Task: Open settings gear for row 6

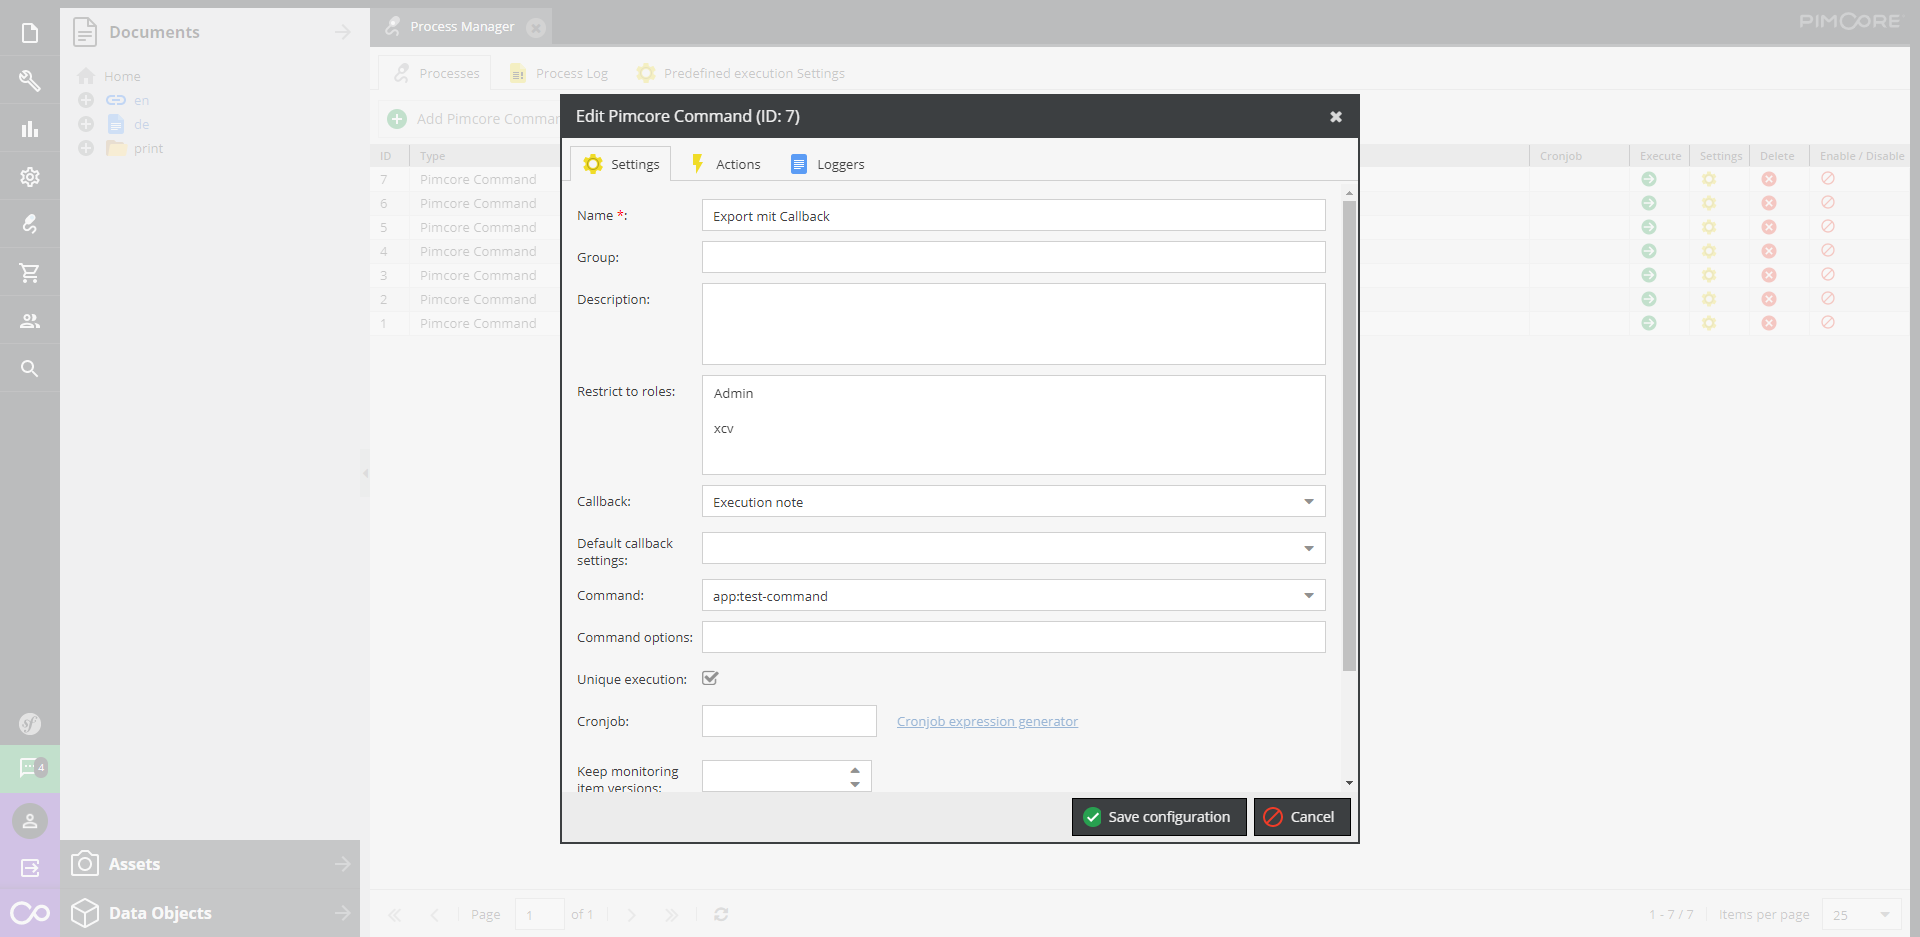Action: [x=1709, y=203]
